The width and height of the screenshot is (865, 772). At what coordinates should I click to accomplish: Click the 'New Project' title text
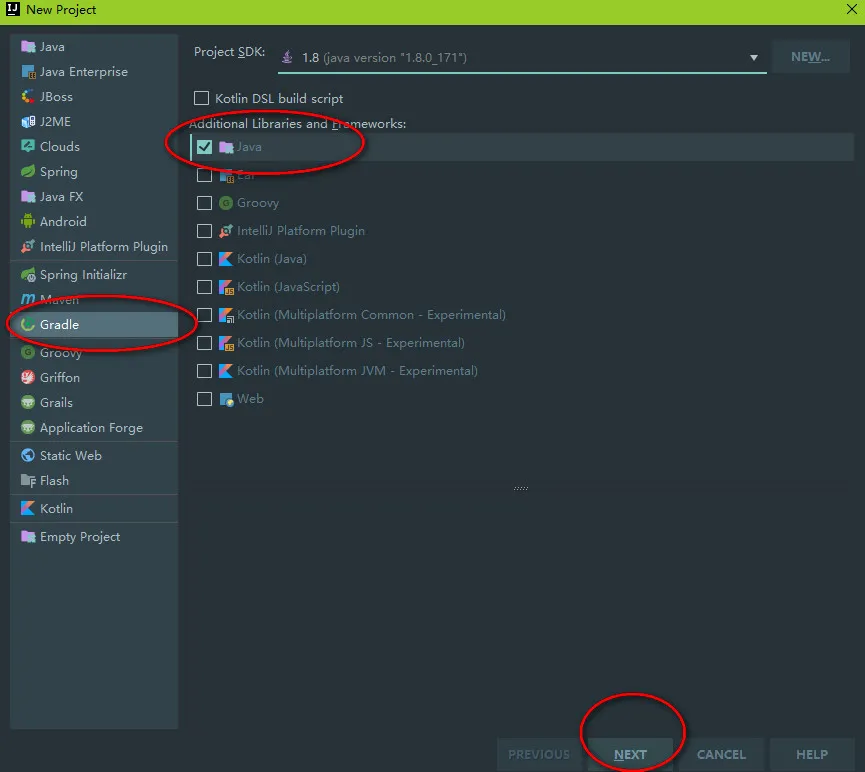(61, 9)
